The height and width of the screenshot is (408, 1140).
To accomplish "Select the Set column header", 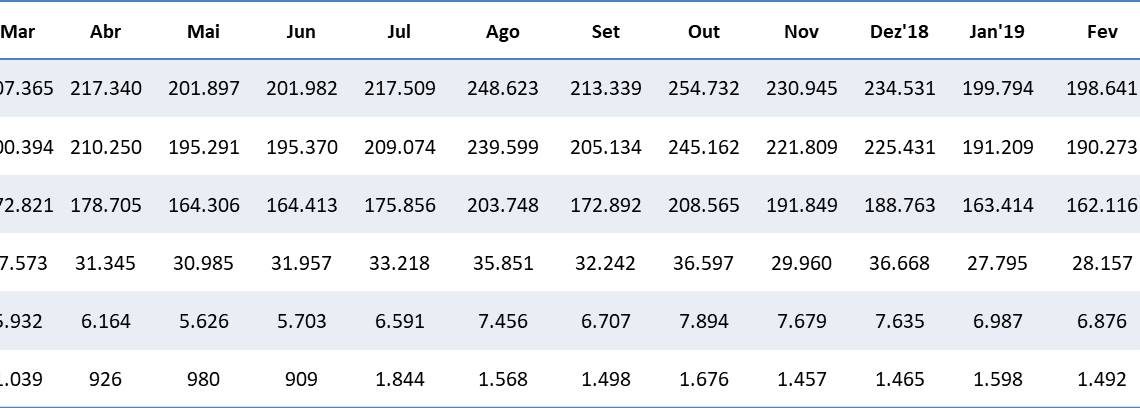I will click(x=605, y=31).
